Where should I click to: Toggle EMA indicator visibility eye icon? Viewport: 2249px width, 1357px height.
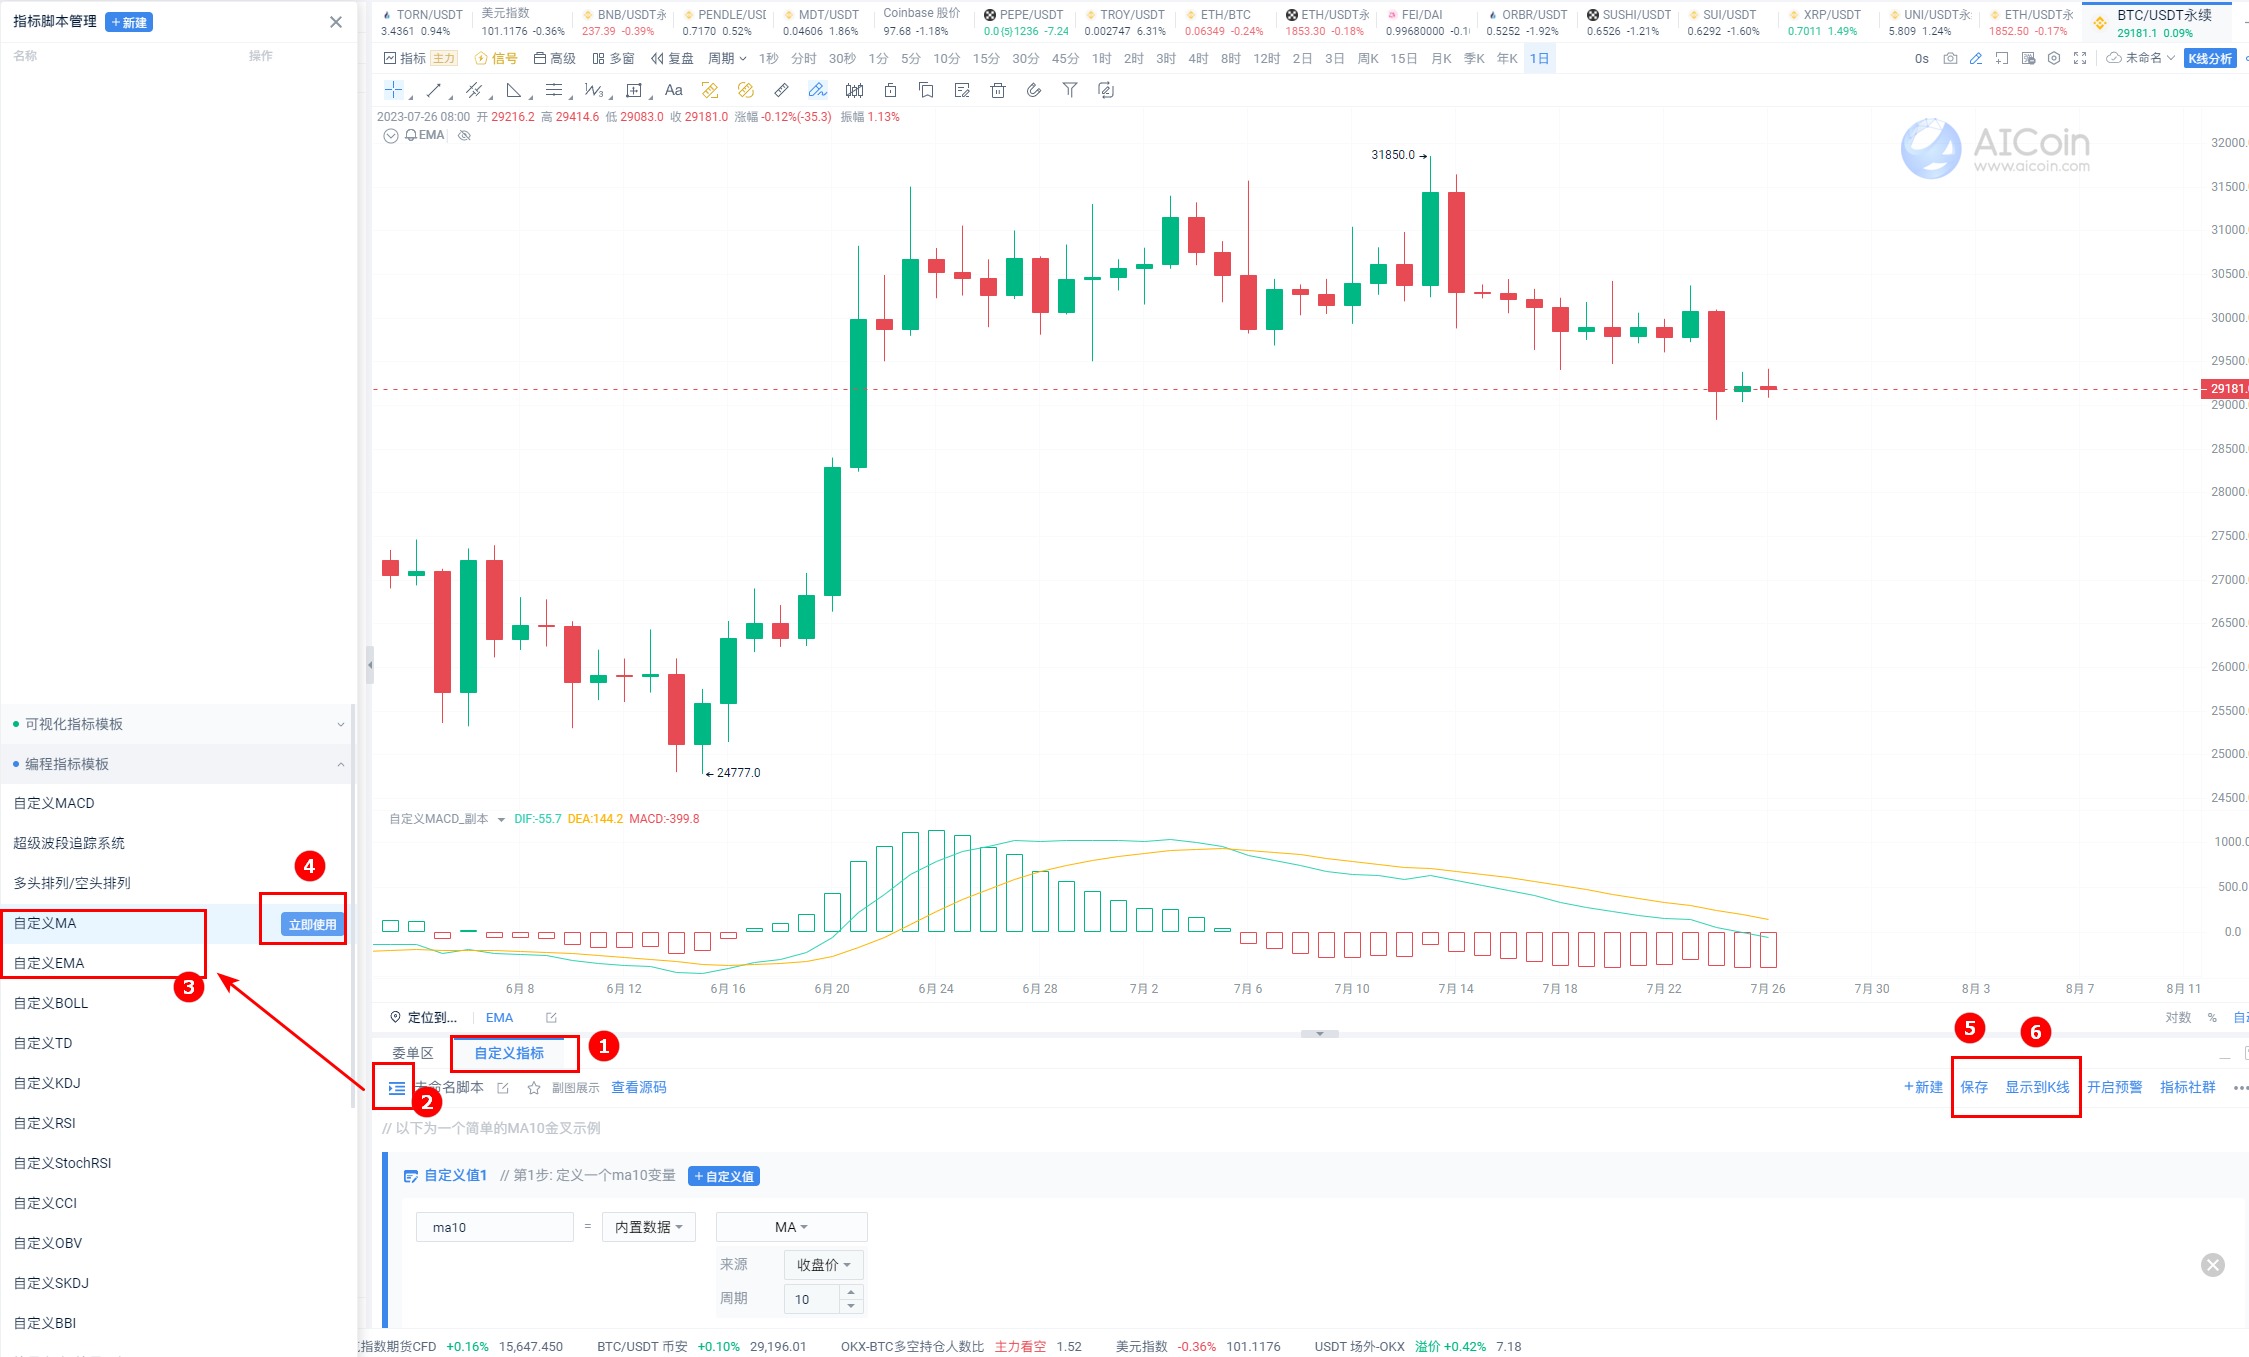tap(464, 135)
